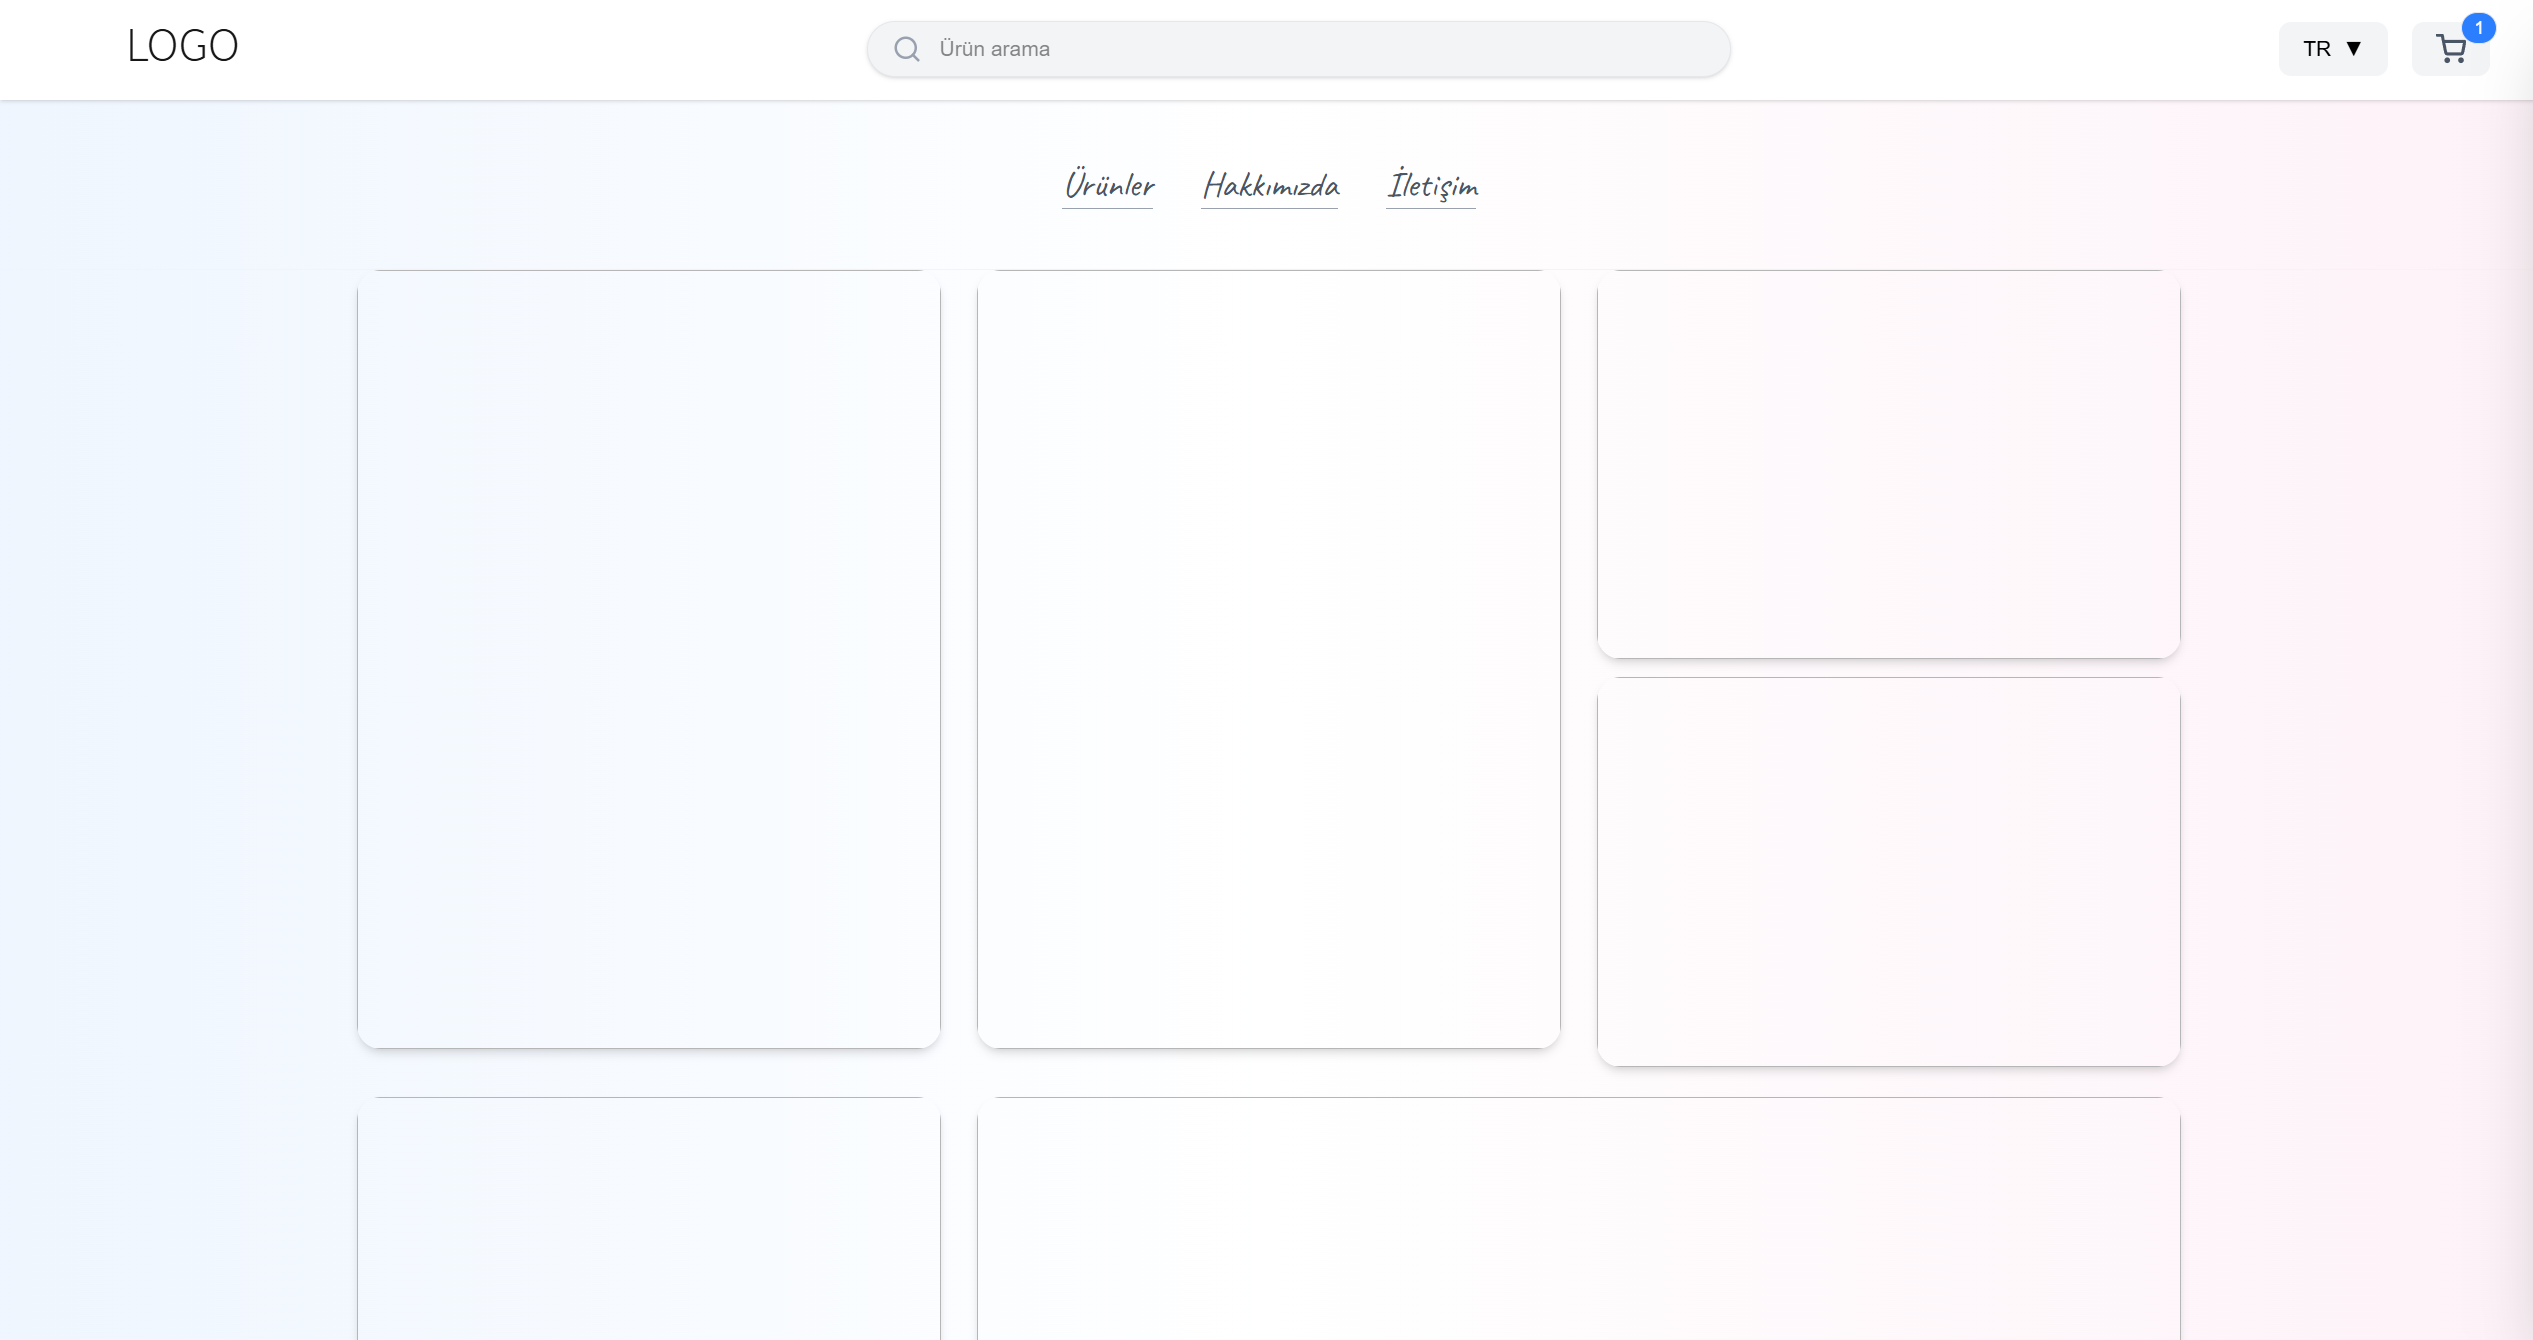Click the TR label to change language
Image resolution: width=2533 pixels, height=1340 pixels.
[2316, 49]
